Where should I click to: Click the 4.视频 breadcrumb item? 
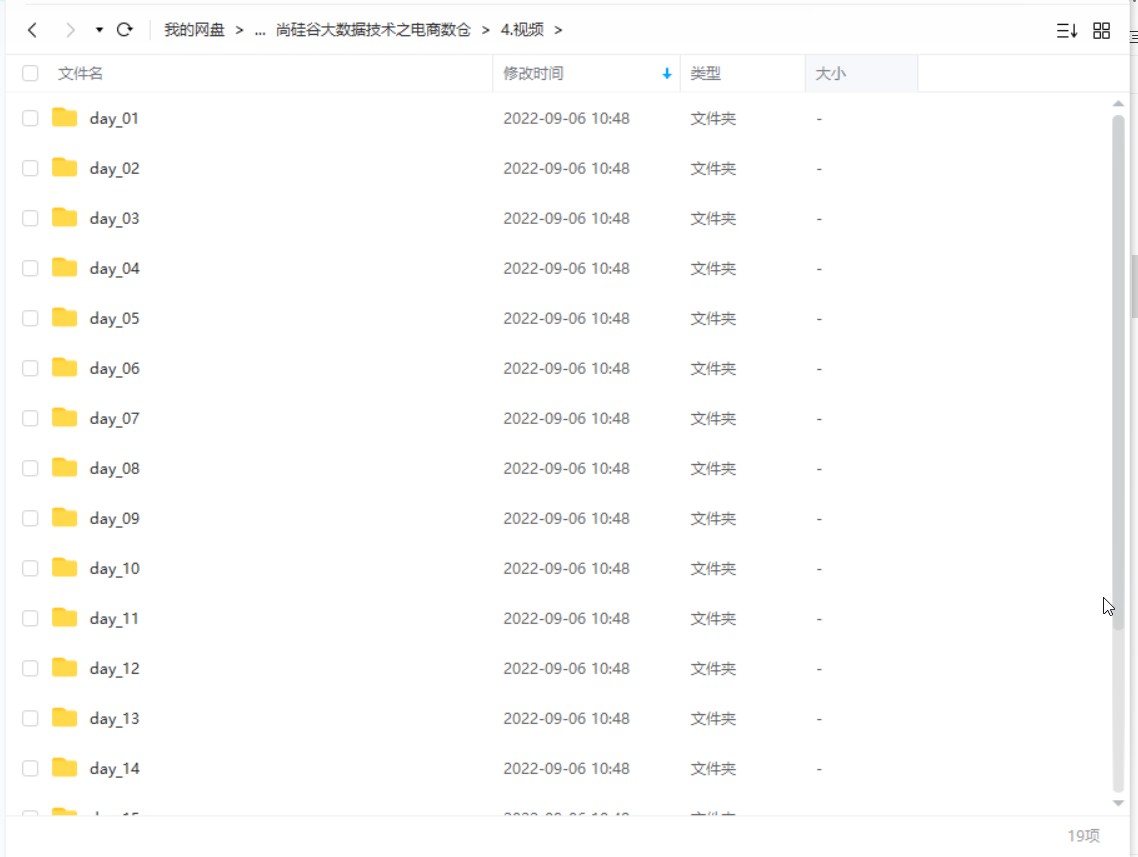(522, 30)
